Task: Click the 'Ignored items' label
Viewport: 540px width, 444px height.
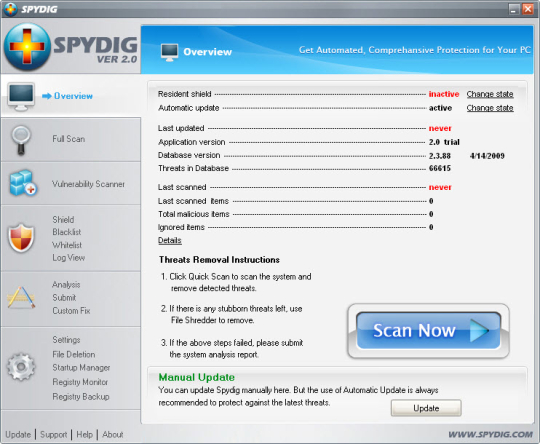Action: click(x=181, y=227)
